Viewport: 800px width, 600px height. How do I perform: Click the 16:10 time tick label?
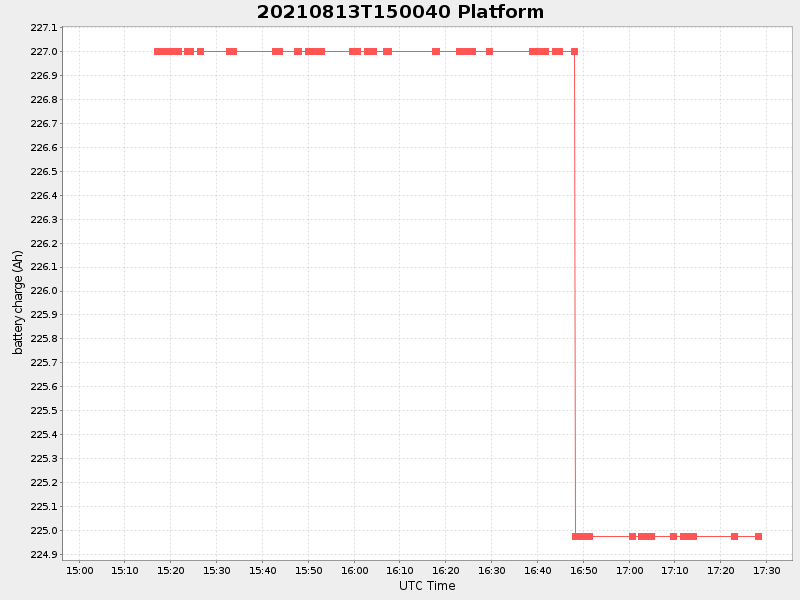400,570
